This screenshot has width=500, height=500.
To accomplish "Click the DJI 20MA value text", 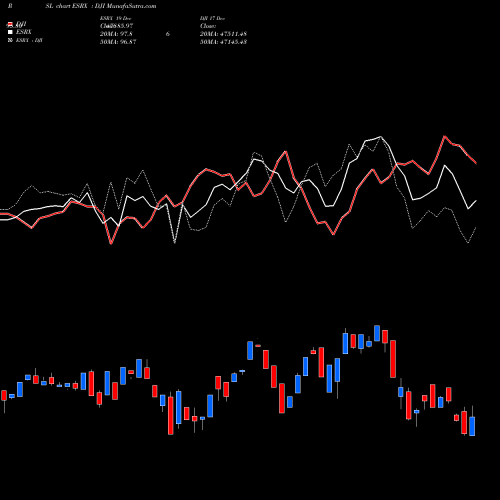I will 223,34.
